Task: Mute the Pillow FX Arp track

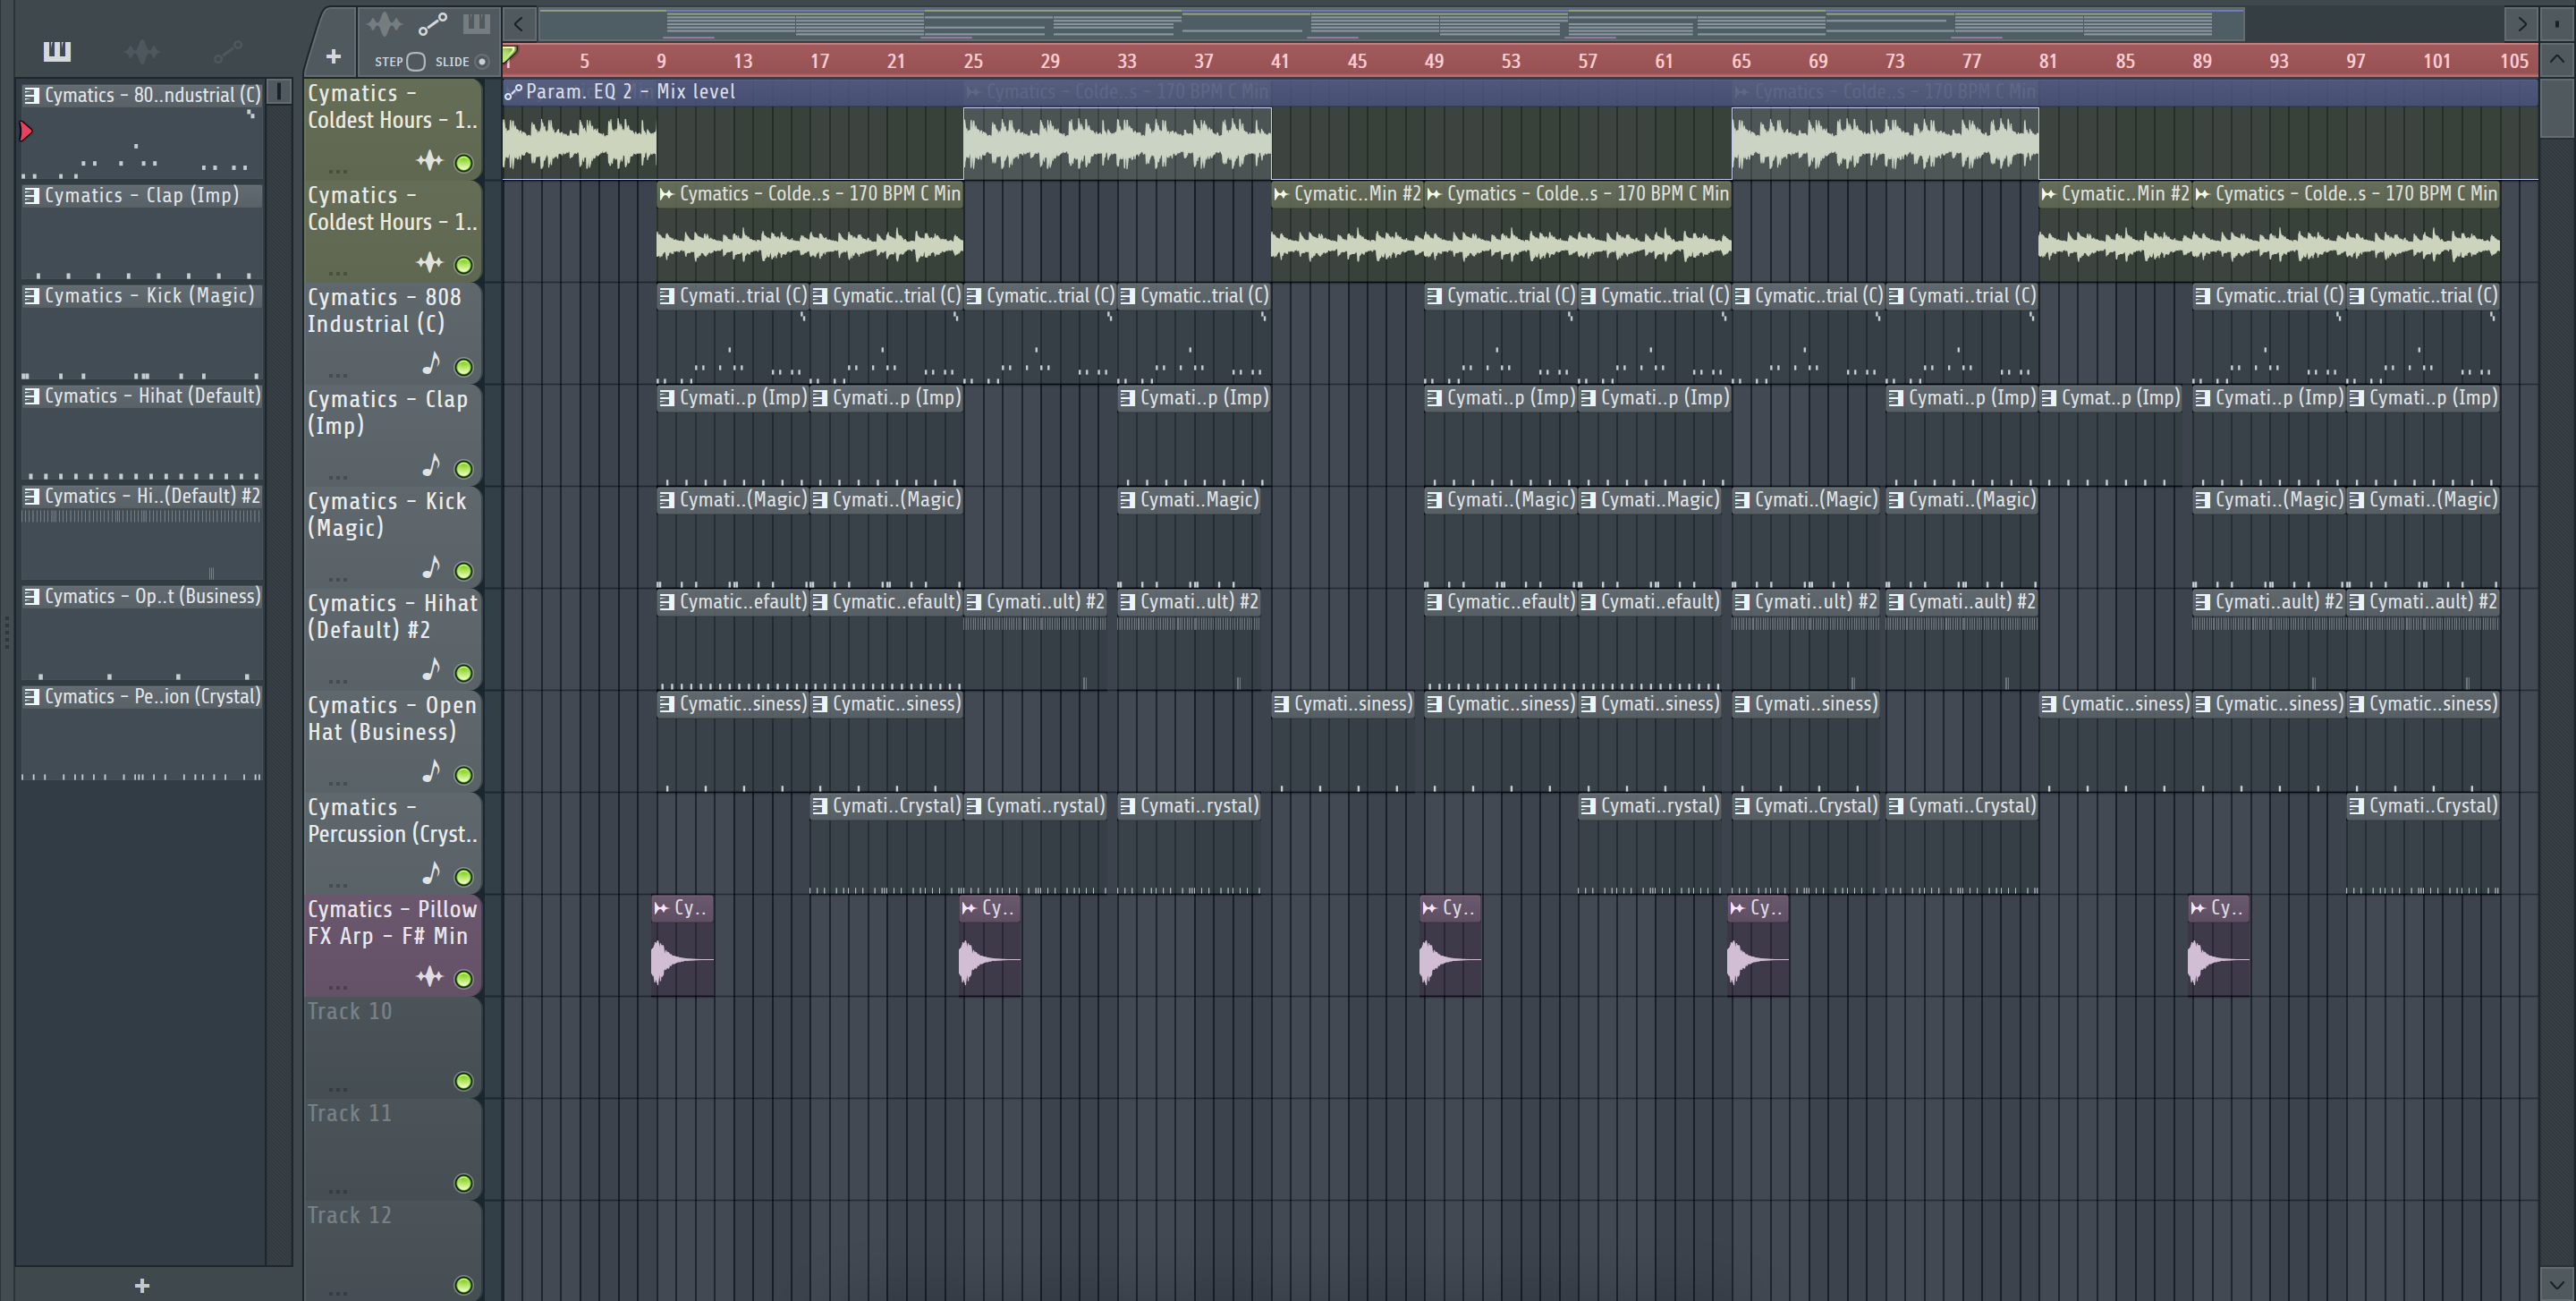Action: click(x=464, y=979)
